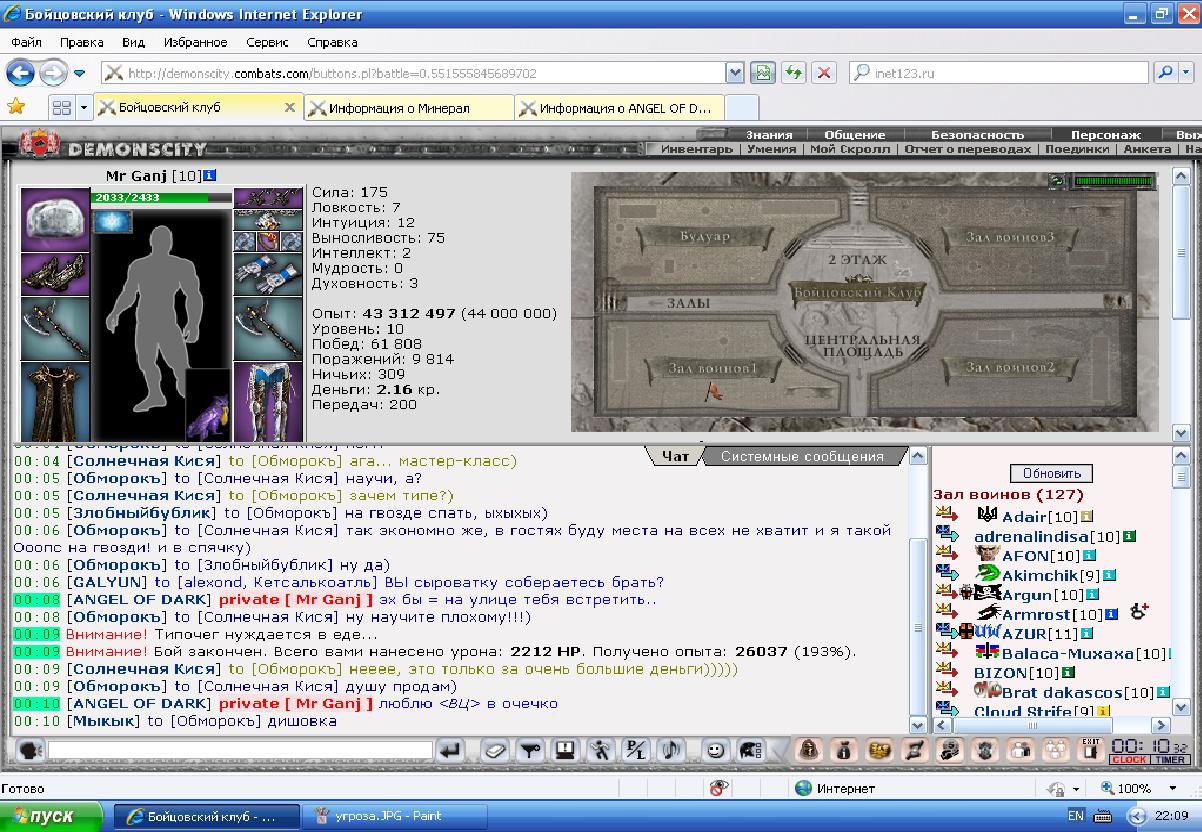Open Adair player name in list
Screen dimensions: 1202x832
click(x=1023, y=517)
